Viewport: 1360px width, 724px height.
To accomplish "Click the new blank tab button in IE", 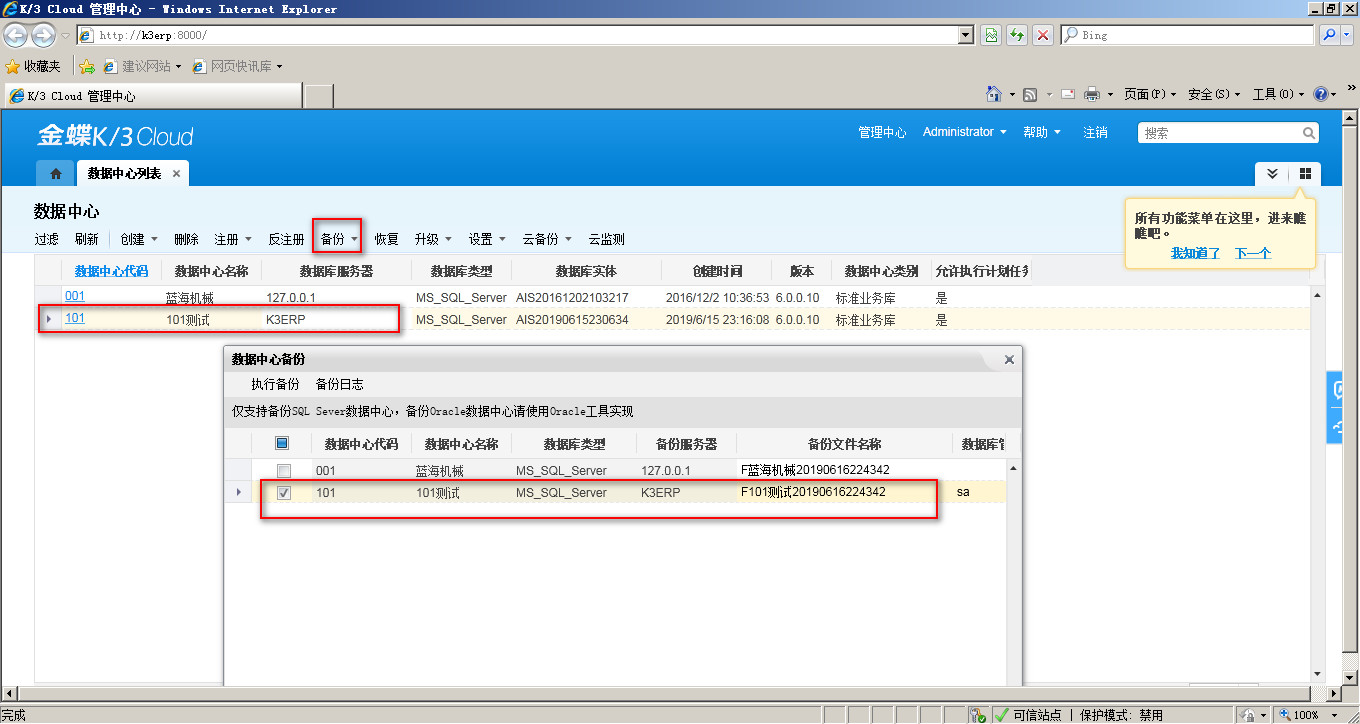I will (318, 96).
